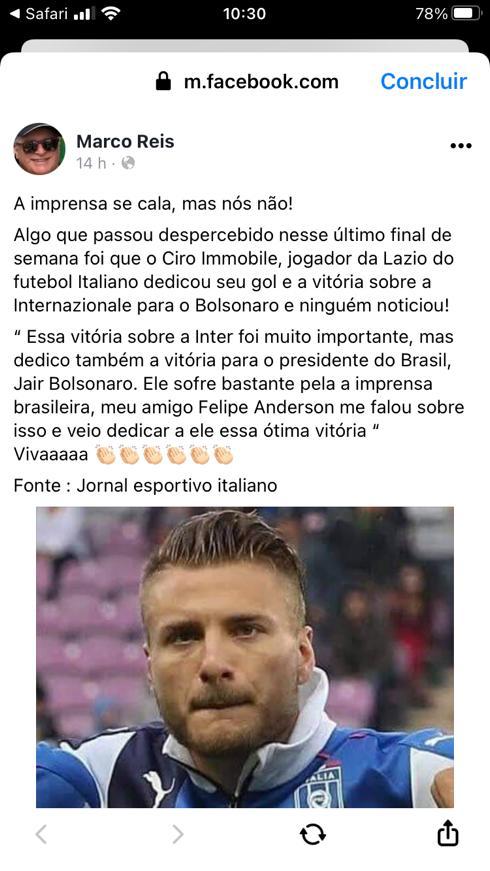Tap the Concluir button

tap(423, 82)
